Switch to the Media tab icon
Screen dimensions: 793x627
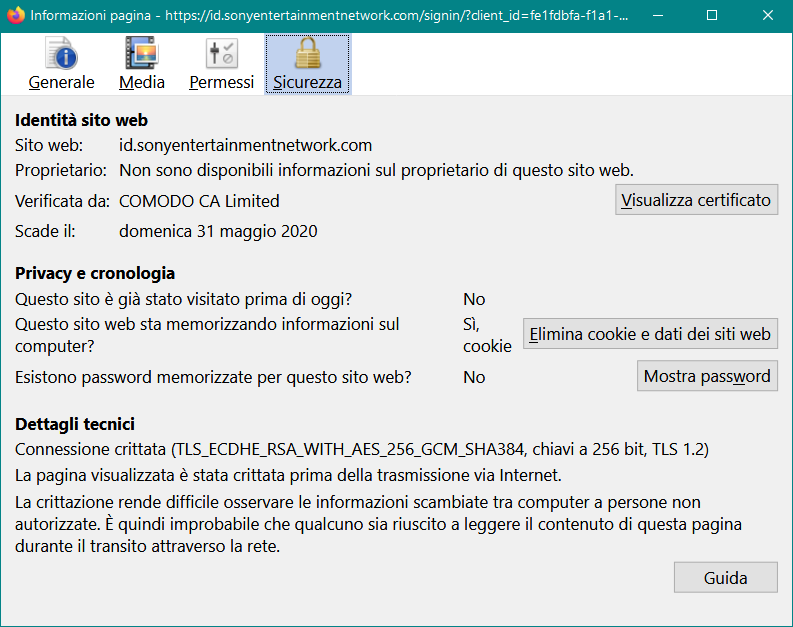[x=142, y=53]
